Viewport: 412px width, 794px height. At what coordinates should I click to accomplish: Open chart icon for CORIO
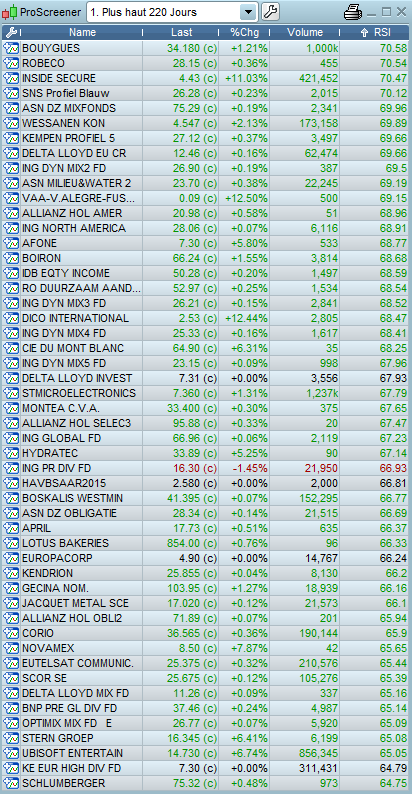[11, 633]
